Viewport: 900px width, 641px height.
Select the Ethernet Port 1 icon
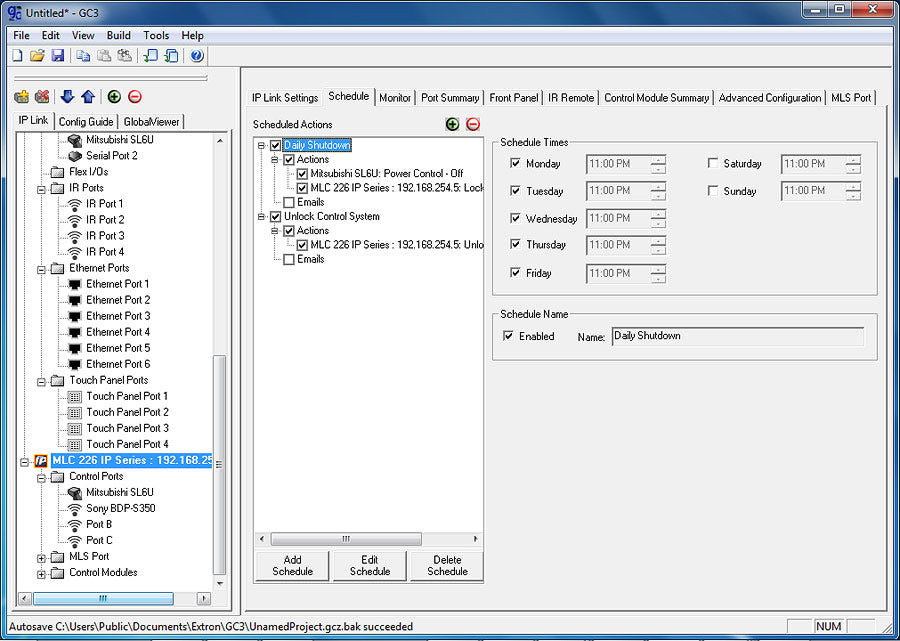pyautogui.click(x=75, y=284)
